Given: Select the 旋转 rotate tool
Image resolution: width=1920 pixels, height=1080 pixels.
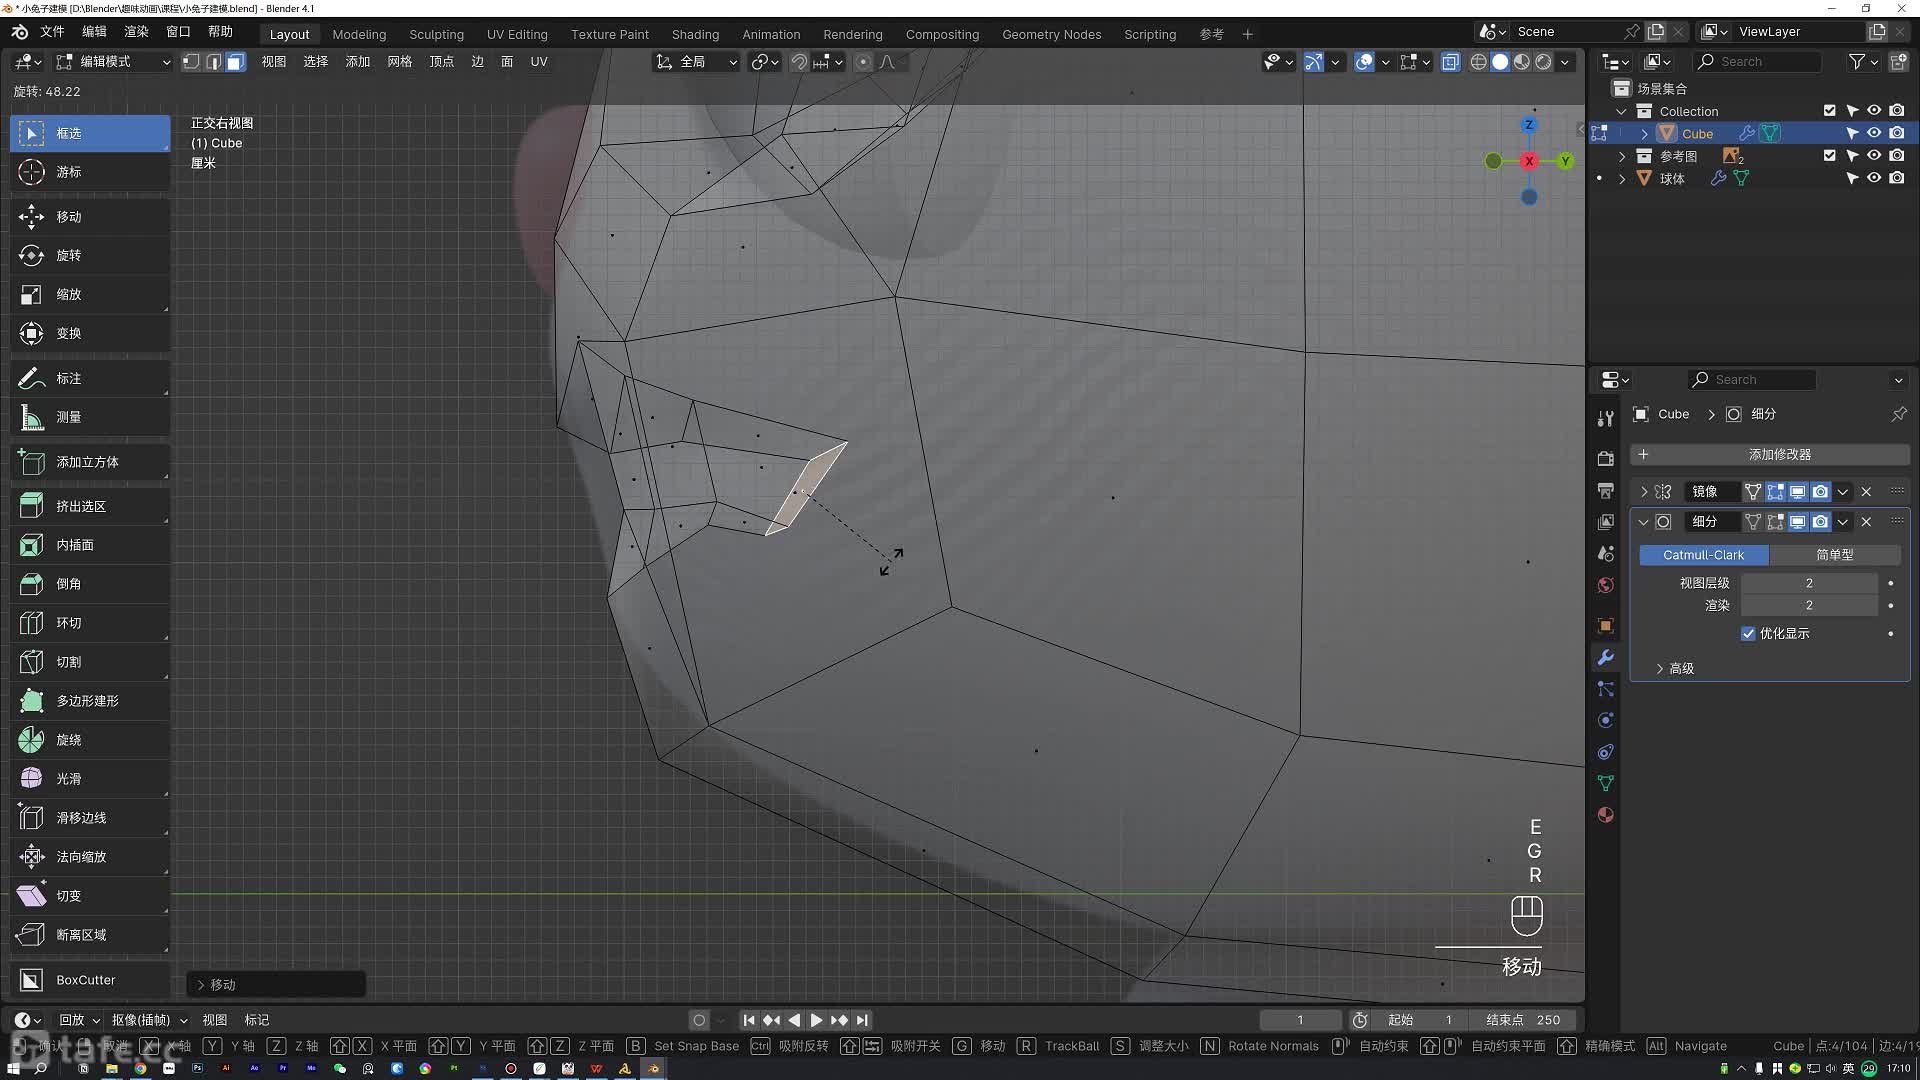Looking at the screenshot, I should point(90,256).
